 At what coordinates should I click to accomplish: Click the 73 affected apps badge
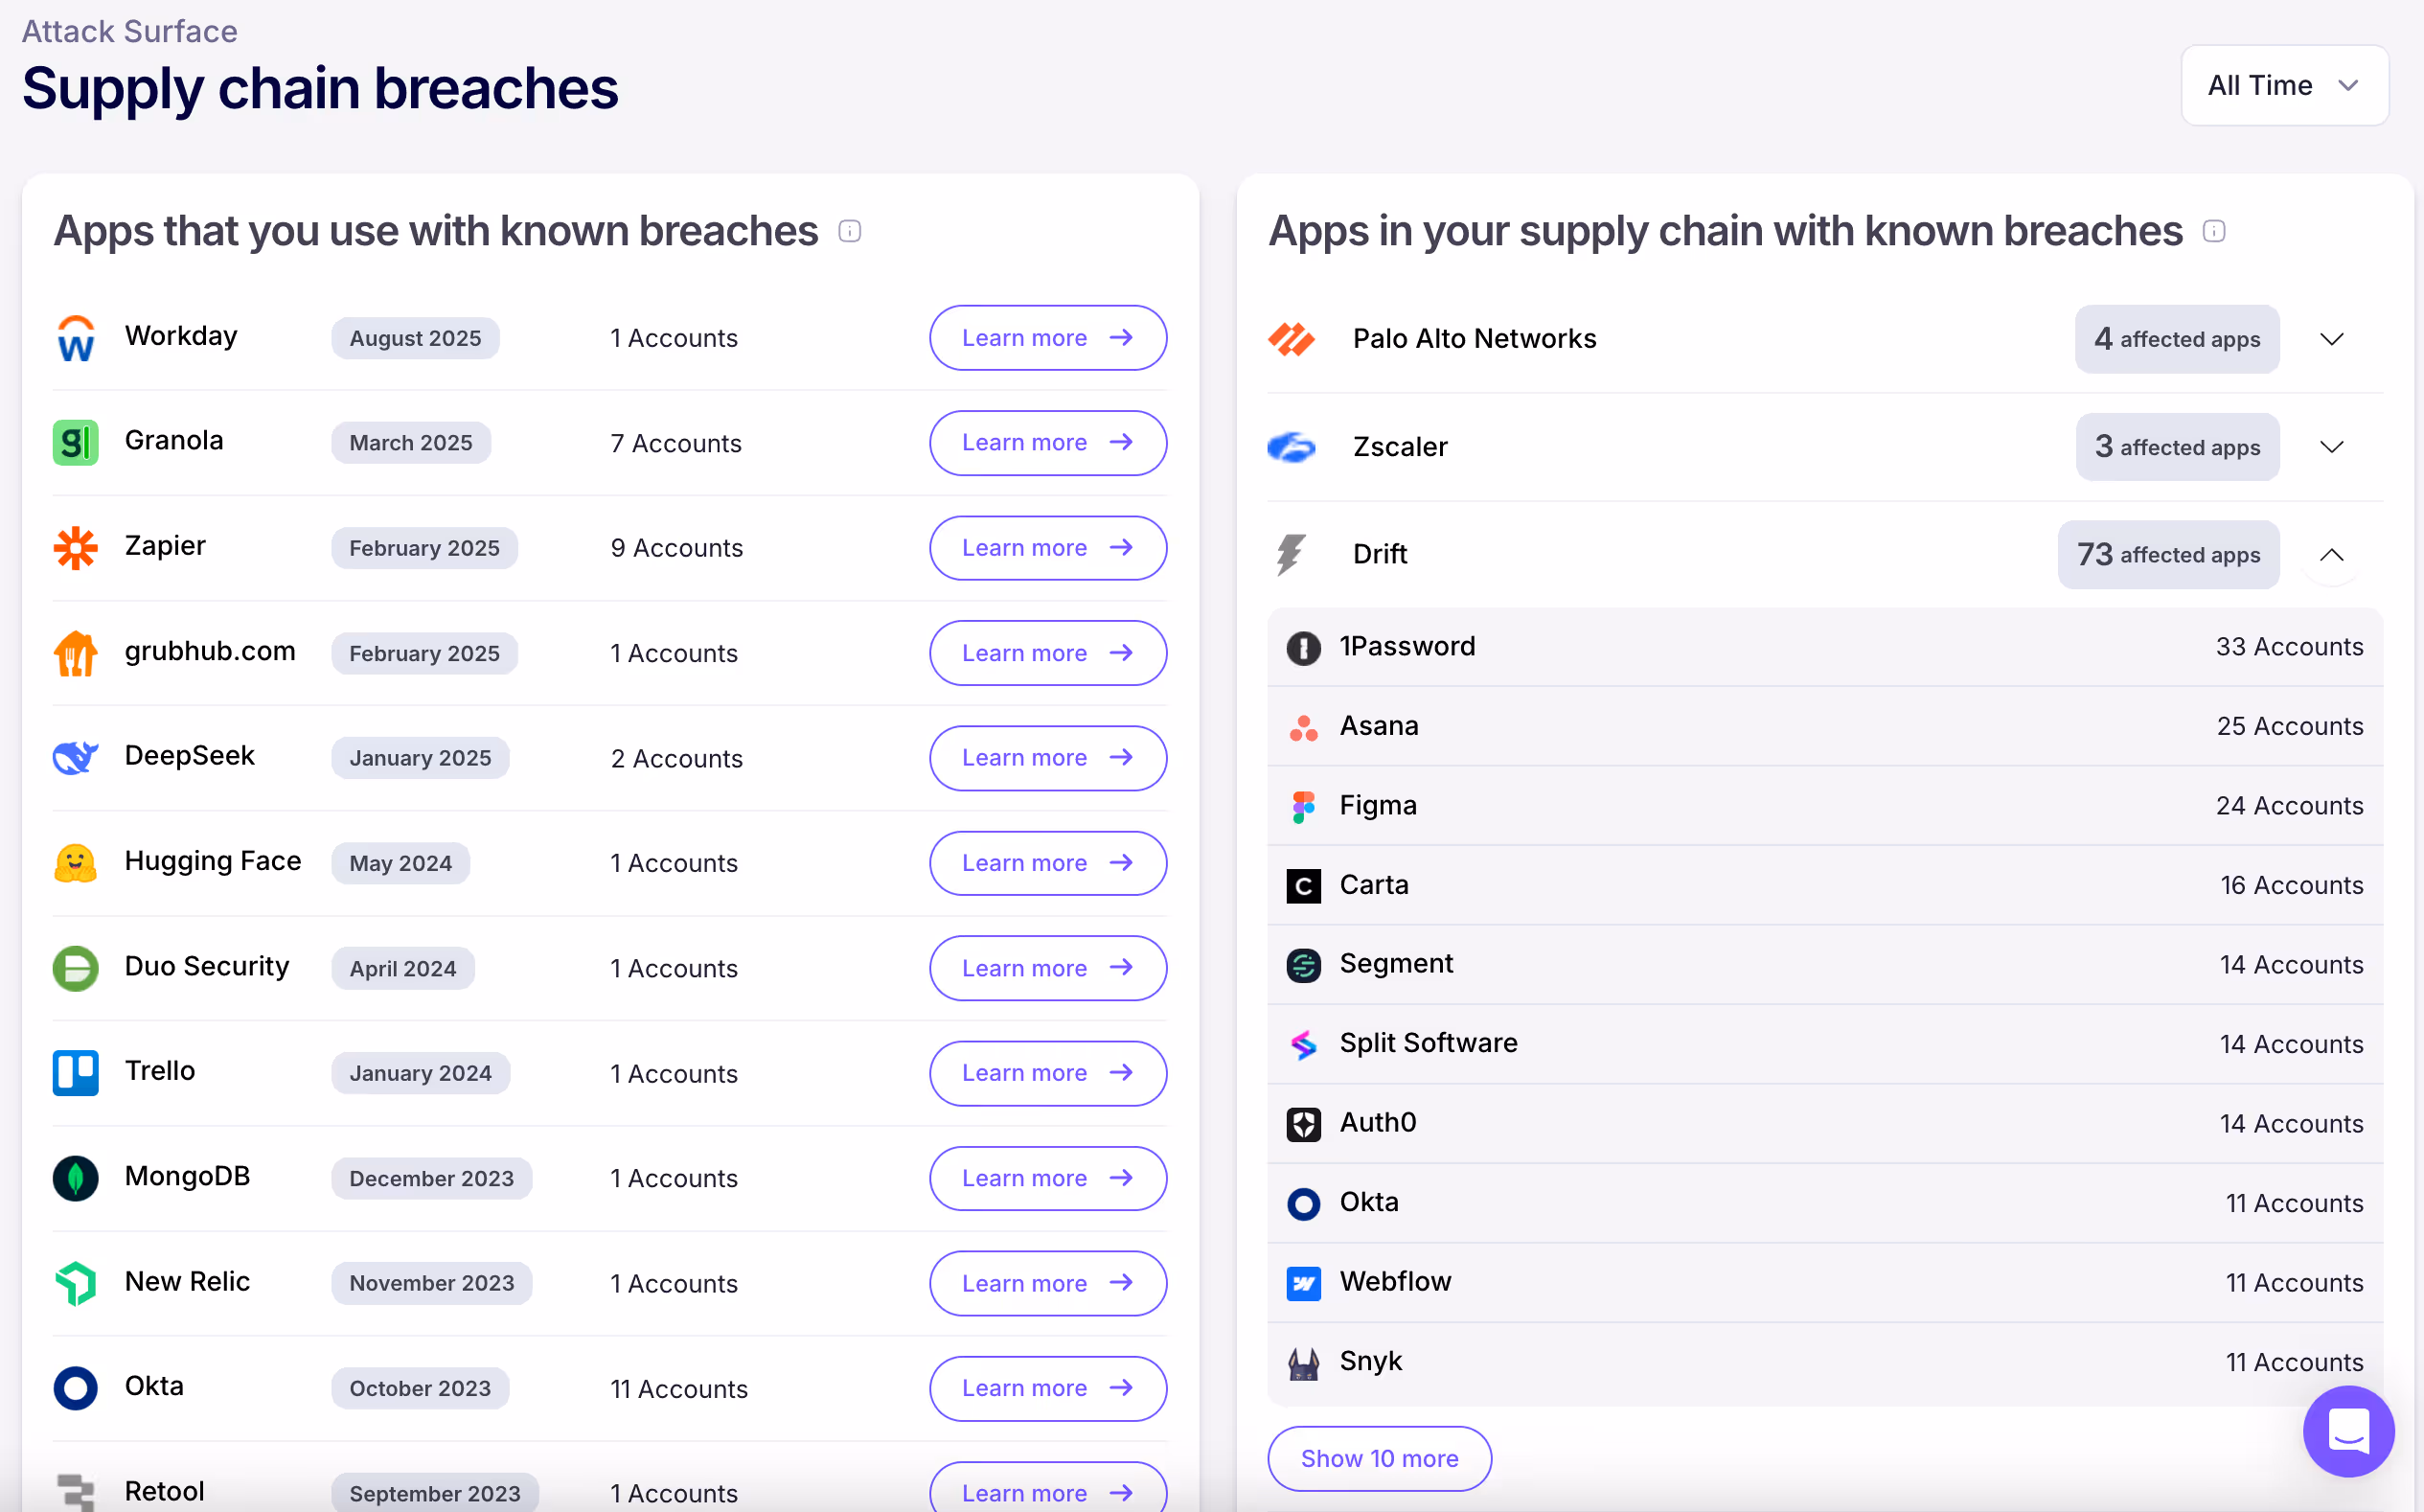(x=2167, y=555)
